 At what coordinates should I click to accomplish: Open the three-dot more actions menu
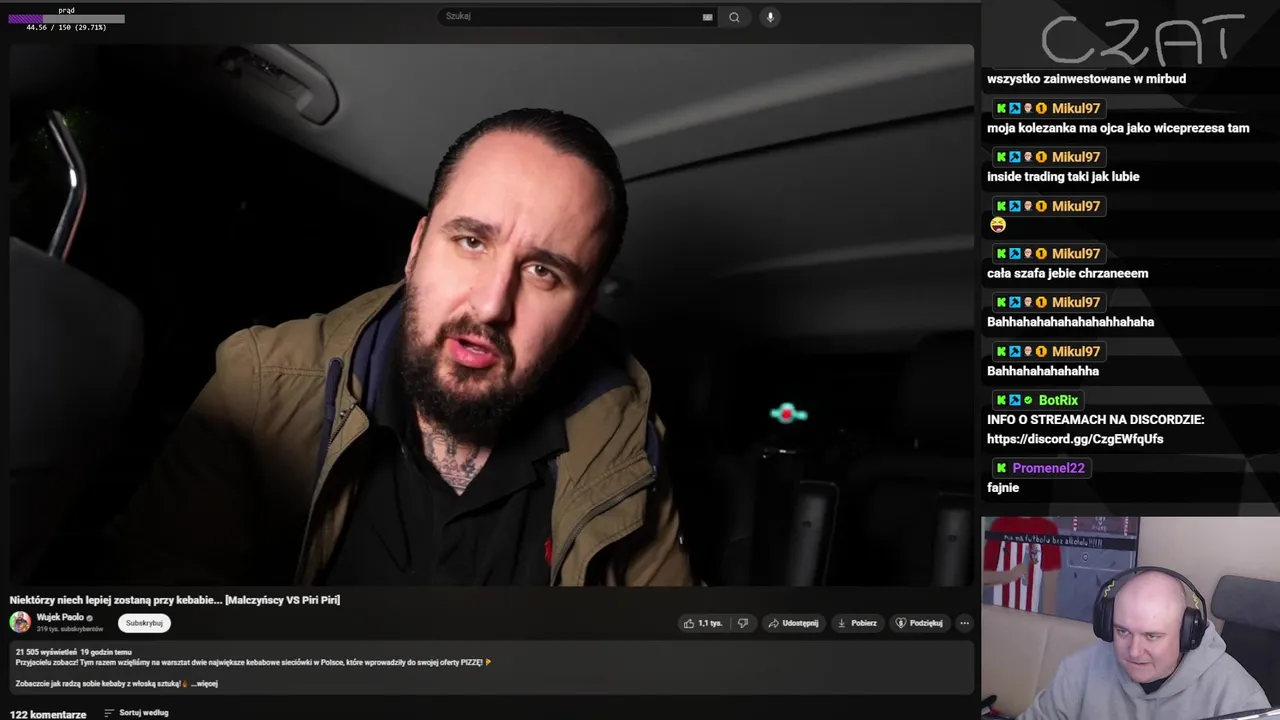(964, 623)
